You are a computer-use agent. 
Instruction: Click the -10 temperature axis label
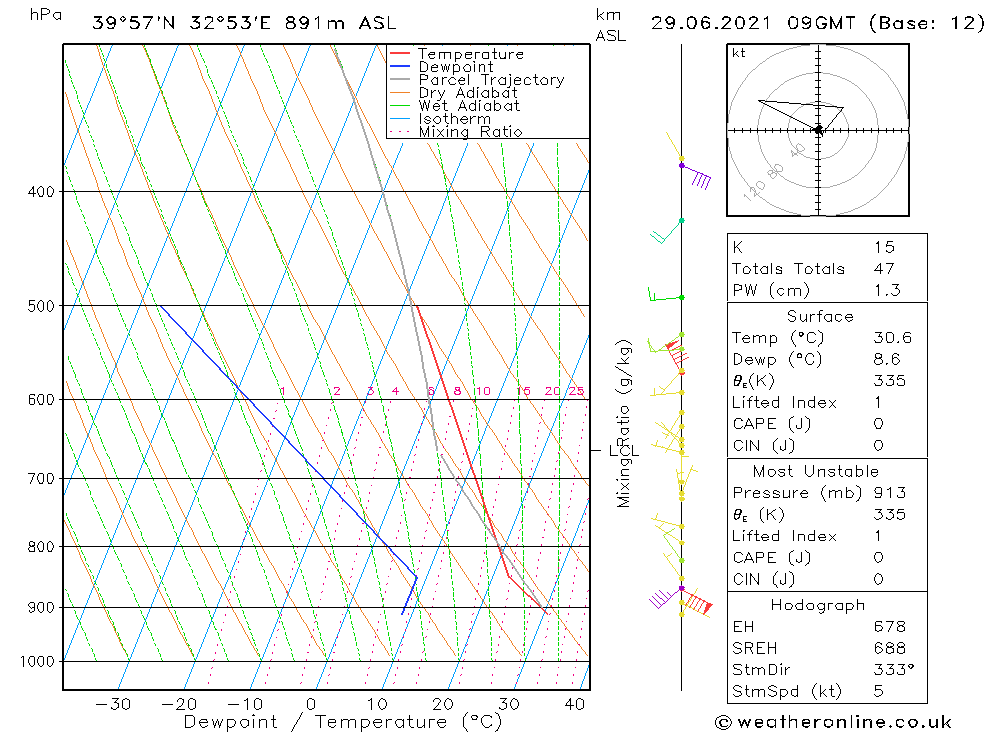coord(245,704)
